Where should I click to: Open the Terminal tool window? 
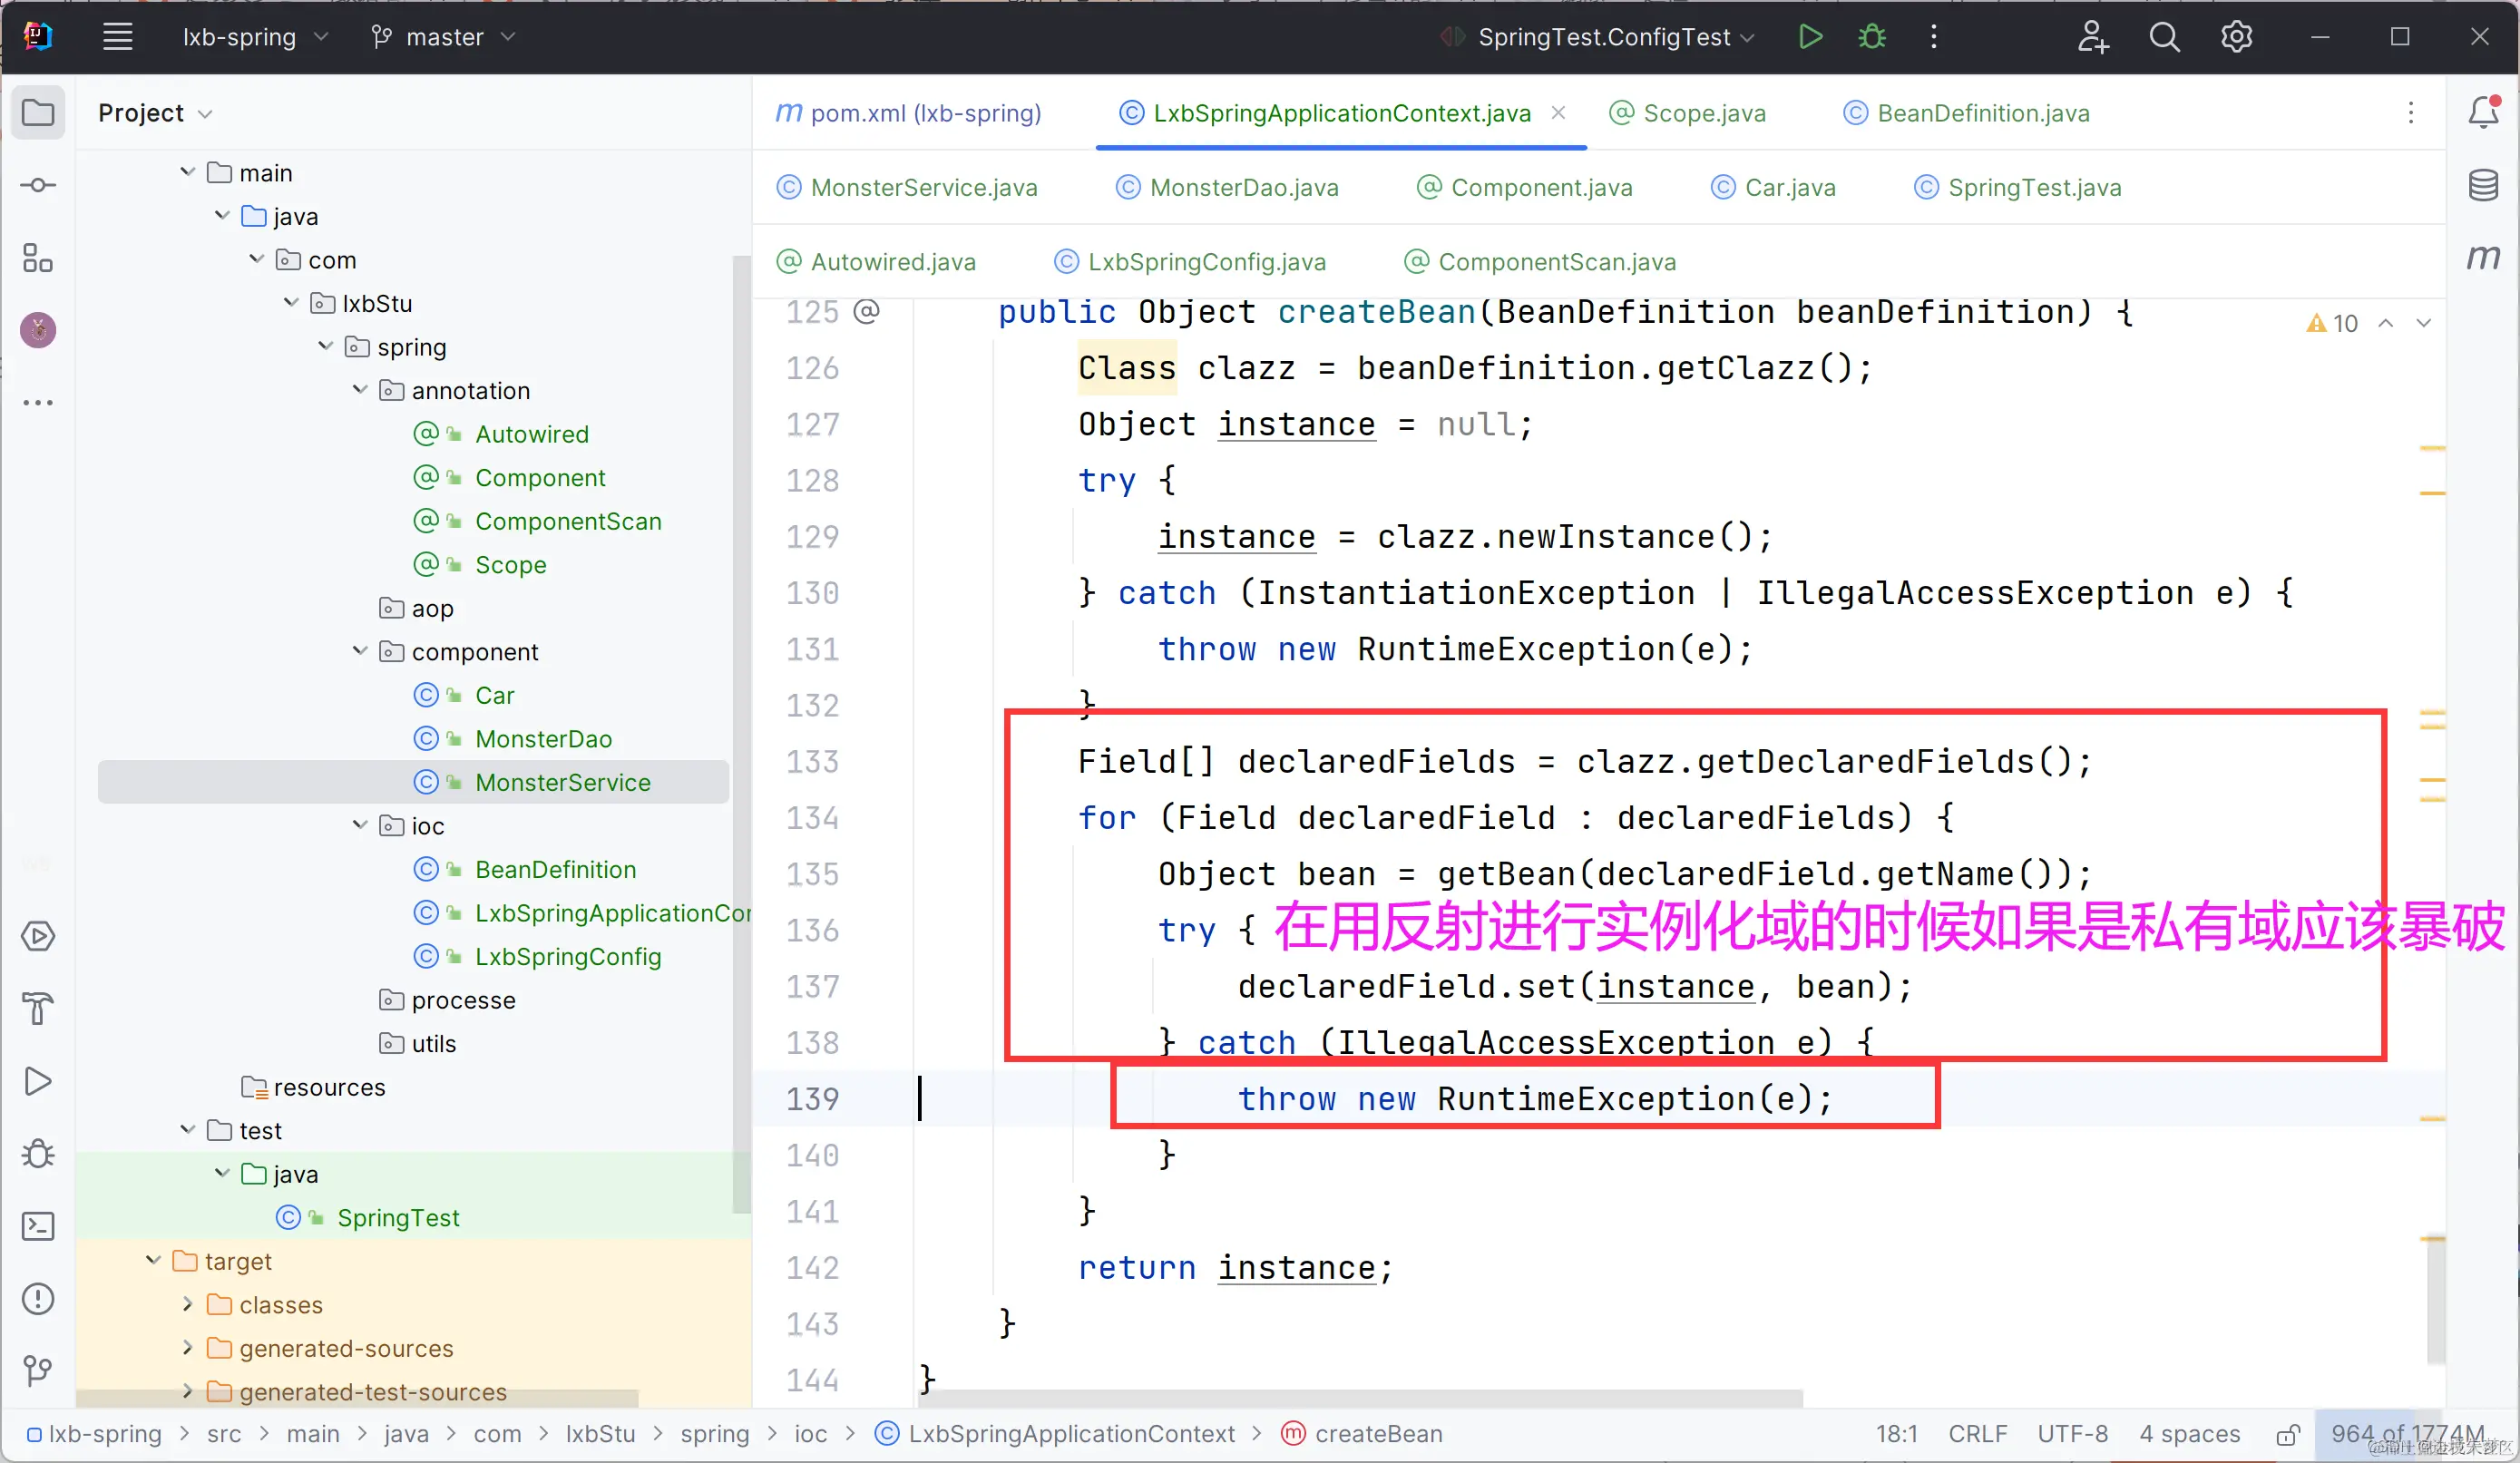(38, 1226)
